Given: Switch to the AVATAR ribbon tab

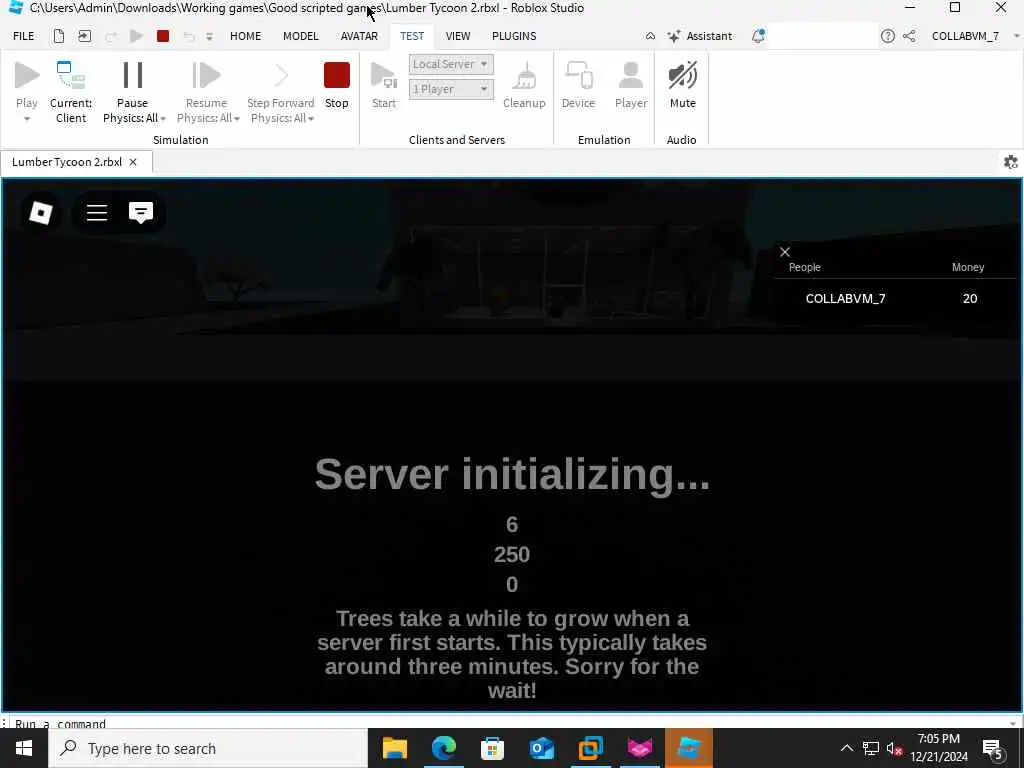Looking at the screenshot, I should [359, 36].
